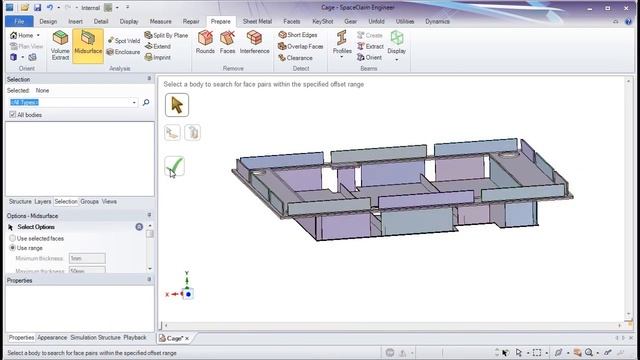Screen dimensions: 640x360
Task: Collapse the Options - Midsurface panel pin
Action: 149,215
